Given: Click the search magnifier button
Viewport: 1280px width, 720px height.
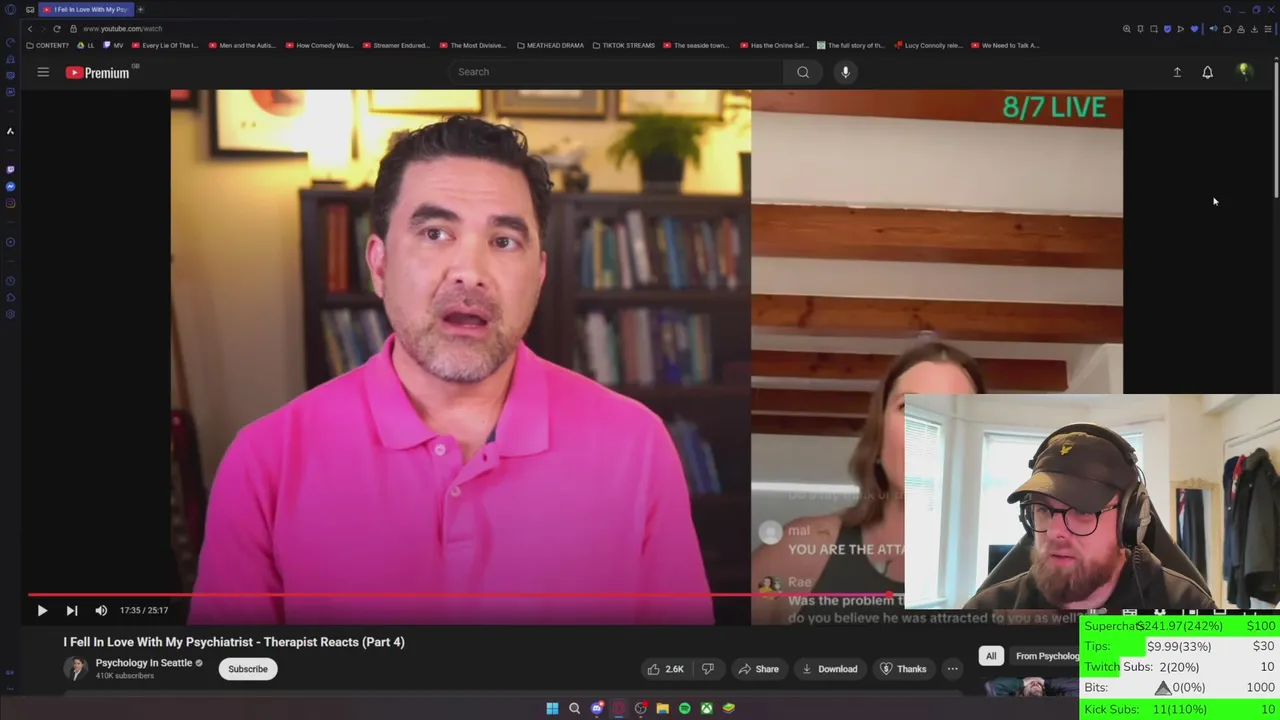Looking at the screenshot, I should (x=803, y=72).
